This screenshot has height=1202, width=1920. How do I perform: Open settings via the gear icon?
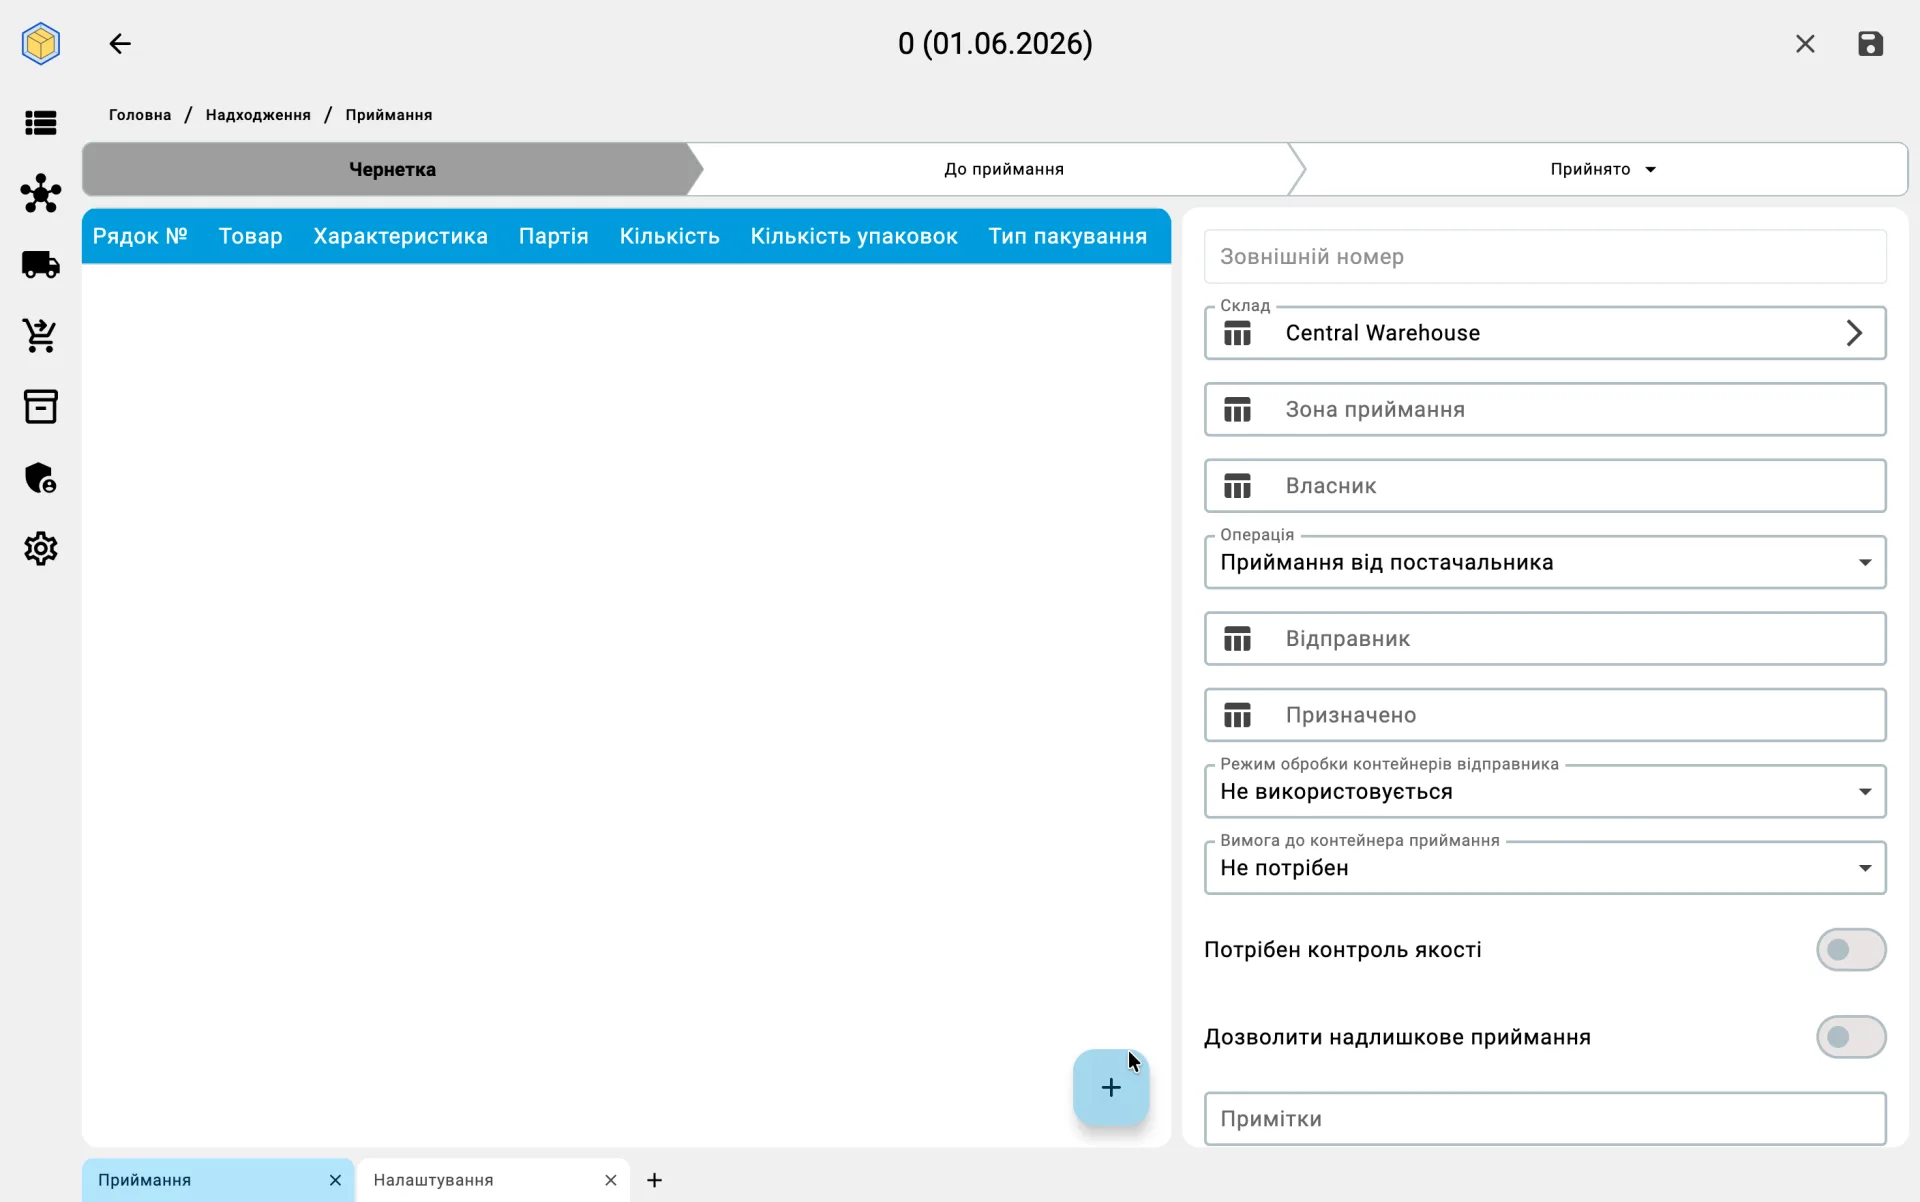pos(41,549)
